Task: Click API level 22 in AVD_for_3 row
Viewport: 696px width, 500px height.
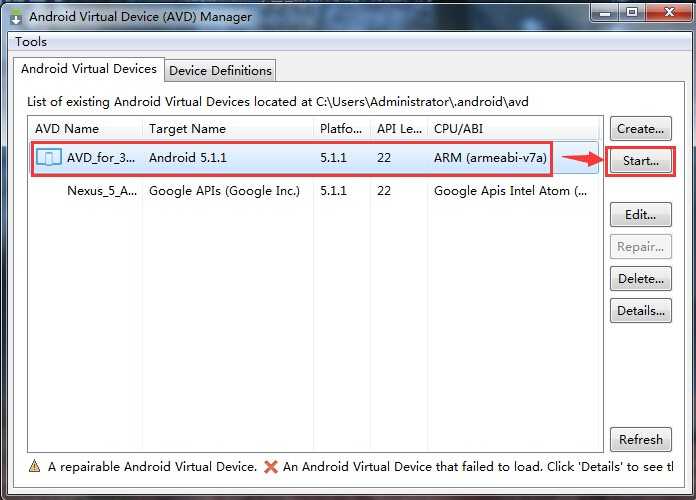Action: tap(384, 158)
